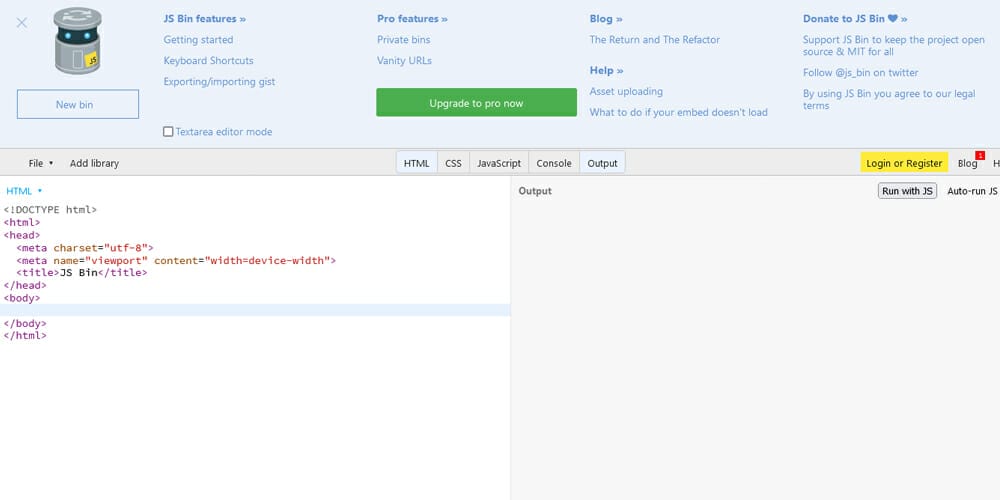Toggle the Output panel tab
The image size is (1000, 500).
(603, 163)
